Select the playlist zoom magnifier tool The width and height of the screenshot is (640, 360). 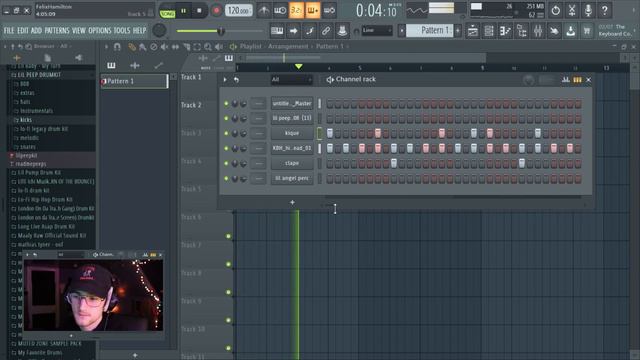pos(208,47)
